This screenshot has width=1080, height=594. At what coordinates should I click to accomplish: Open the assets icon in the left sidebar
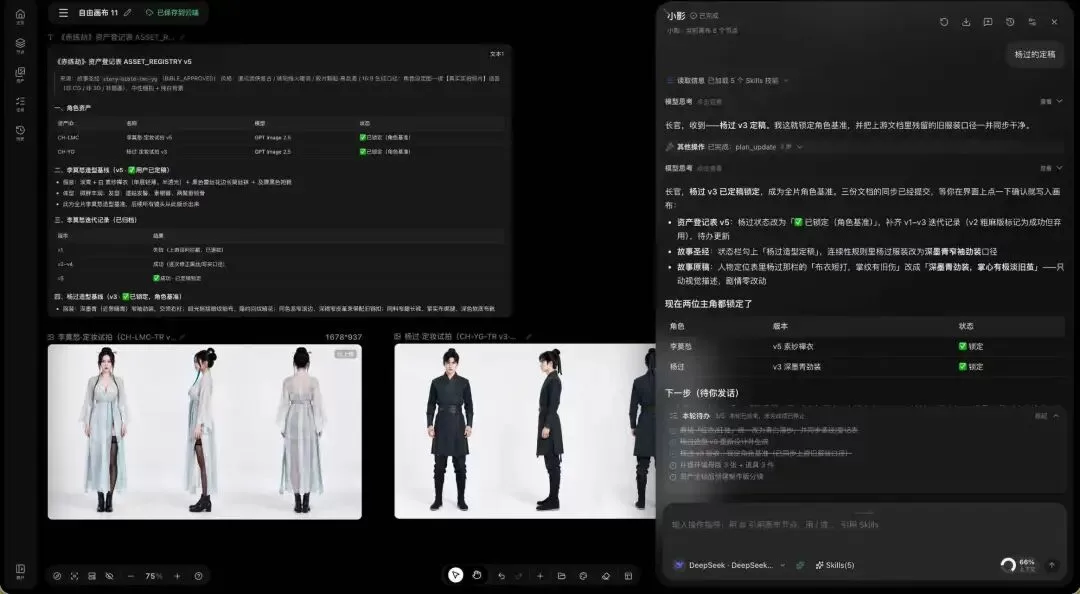pyautogui.click(x=20, y=72)
